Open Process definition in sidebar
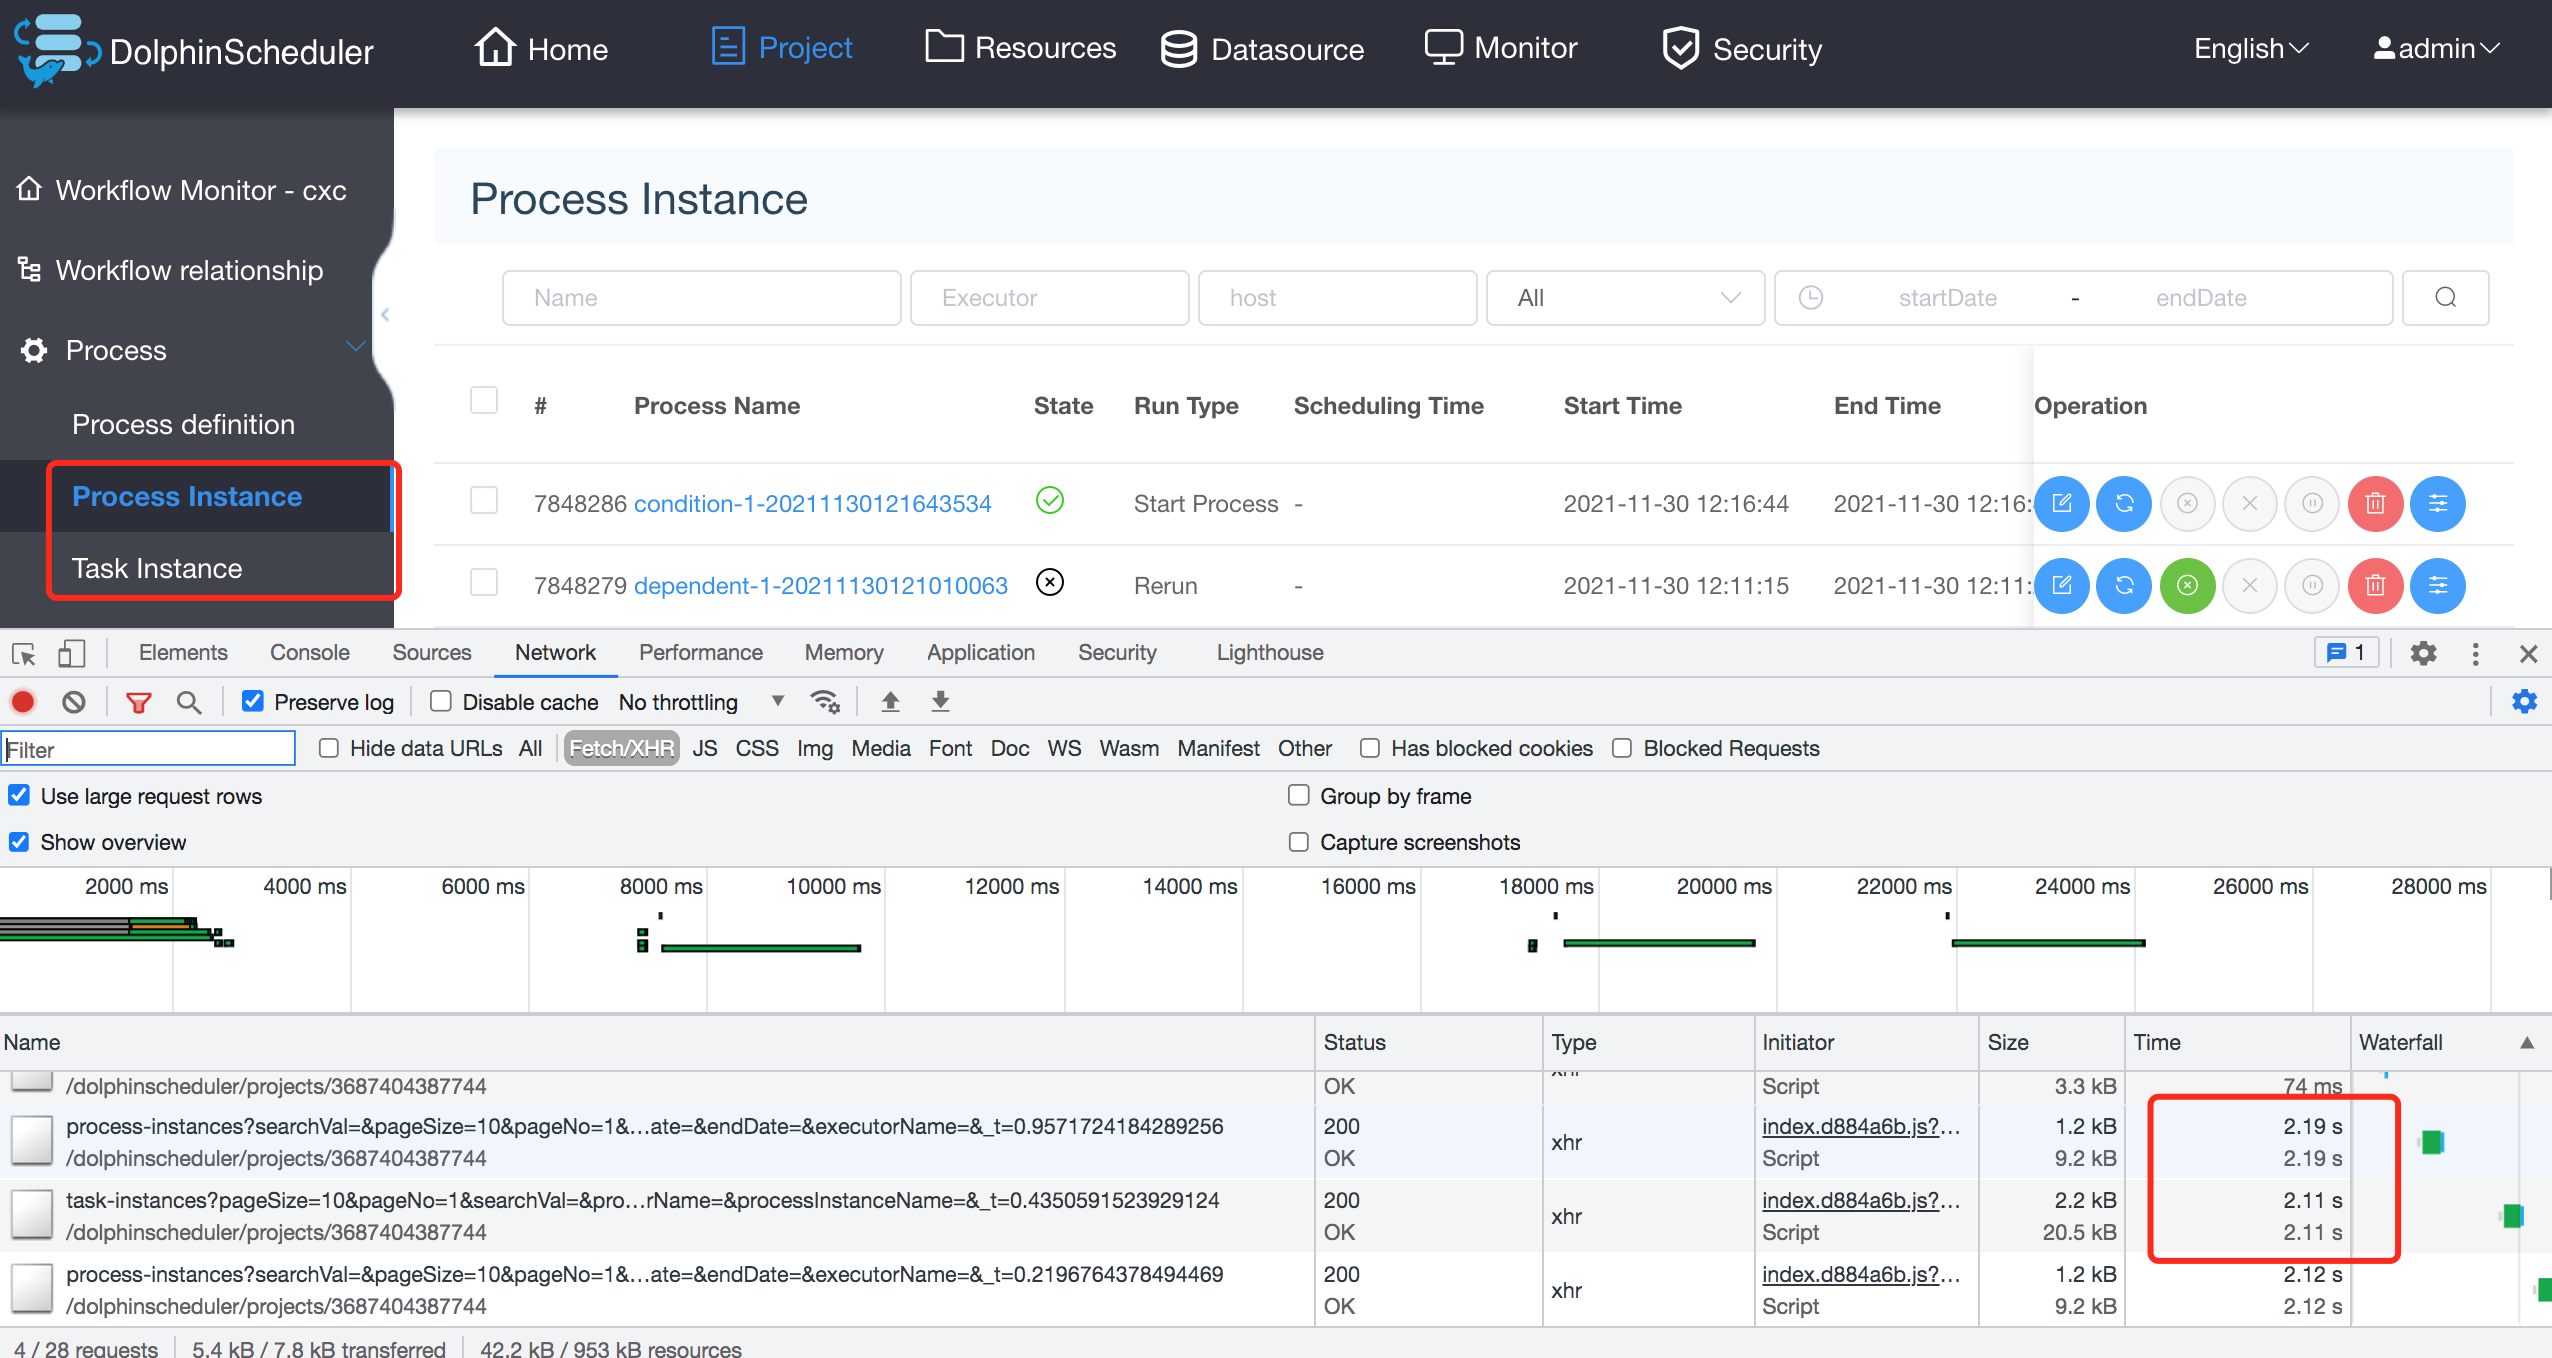The height and width of the screenshot is (1358, 2552). tap(183, 424)
